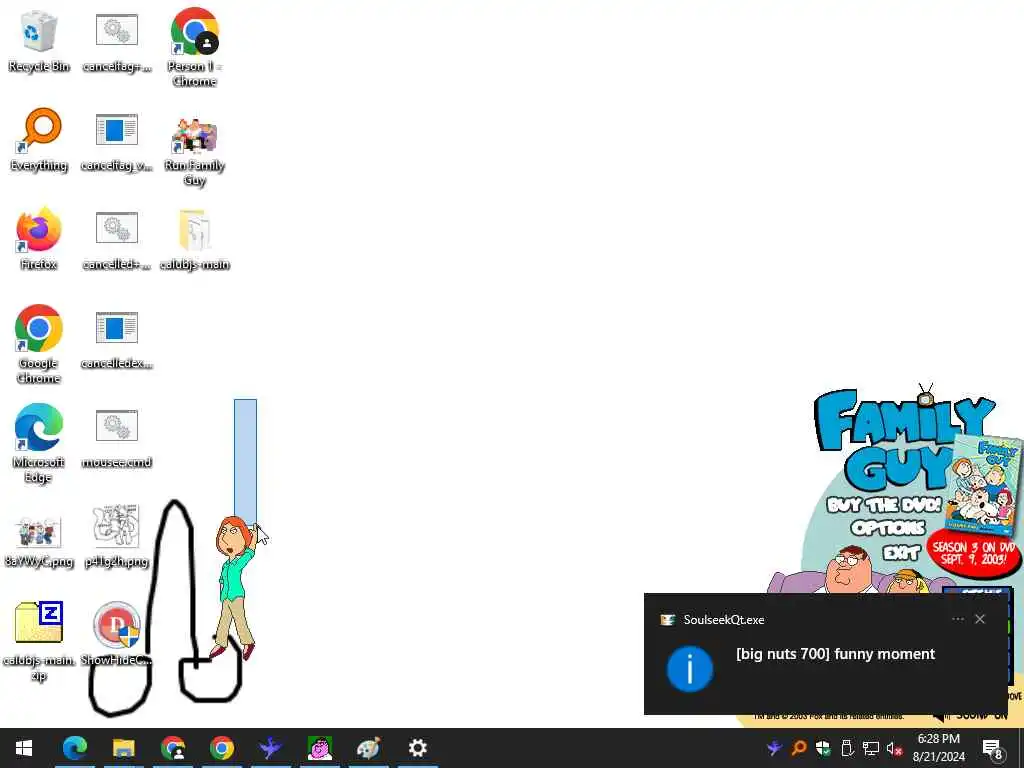The image size is (1024, 768).
Task: Select the Run Family Guy shortcut
Action: [195, 150]
